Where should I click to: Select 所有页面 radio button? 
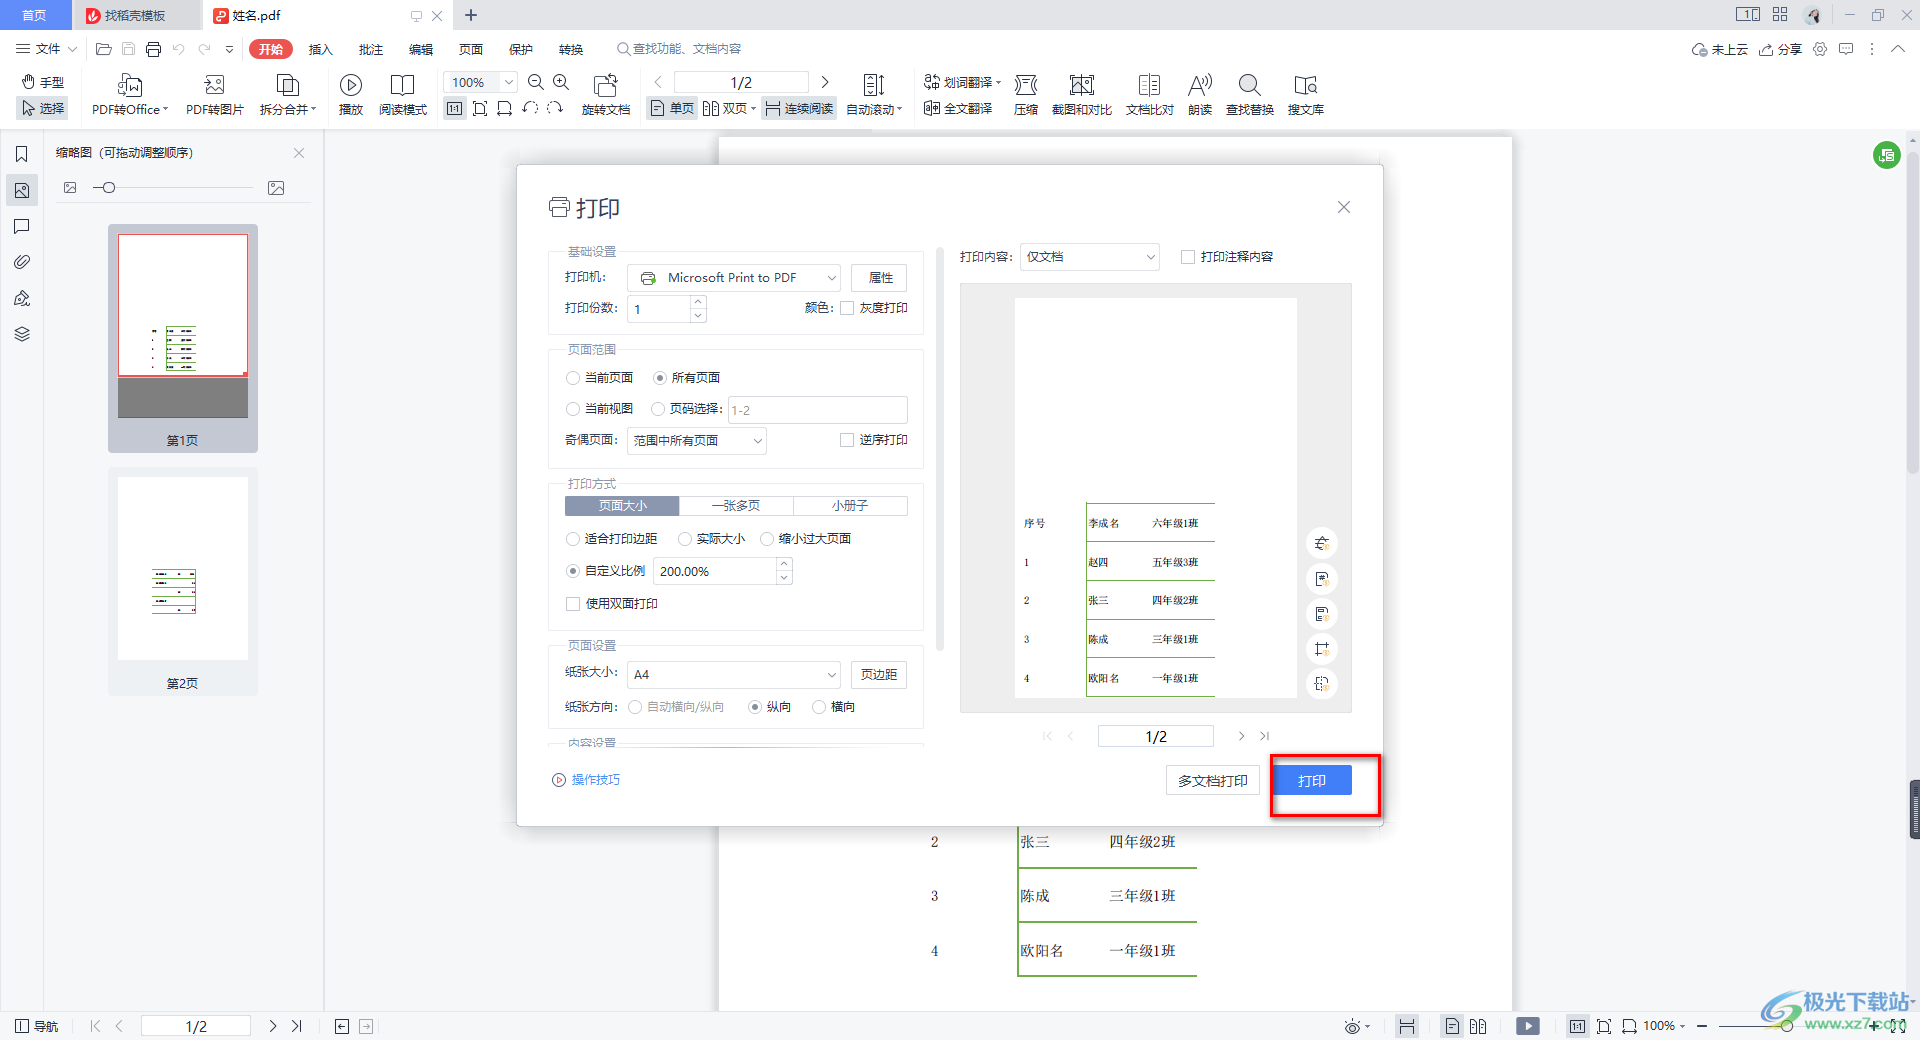click(x=660, y=378)
